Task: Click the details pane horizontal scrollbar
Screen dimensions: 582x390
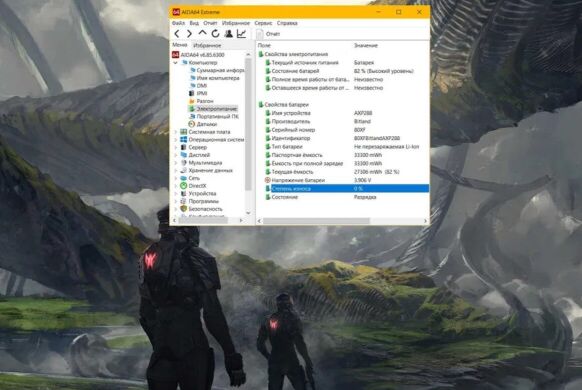Action: coord(316,221)
